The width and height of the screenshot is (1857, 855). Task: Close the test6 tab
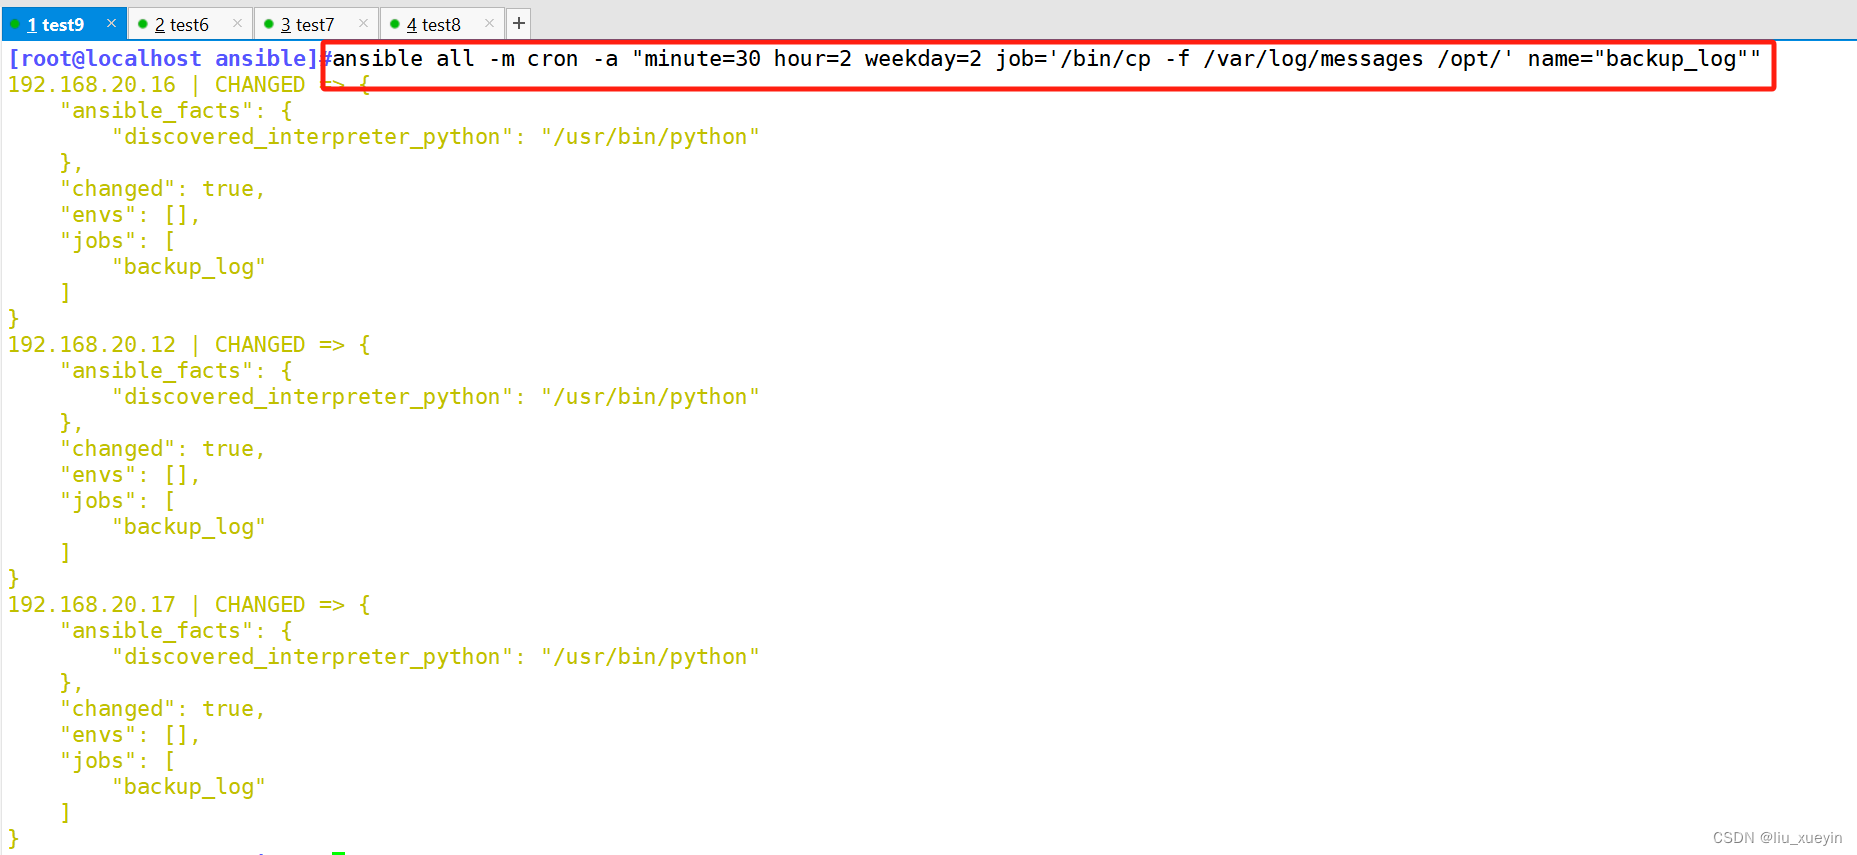click(237, 23)
